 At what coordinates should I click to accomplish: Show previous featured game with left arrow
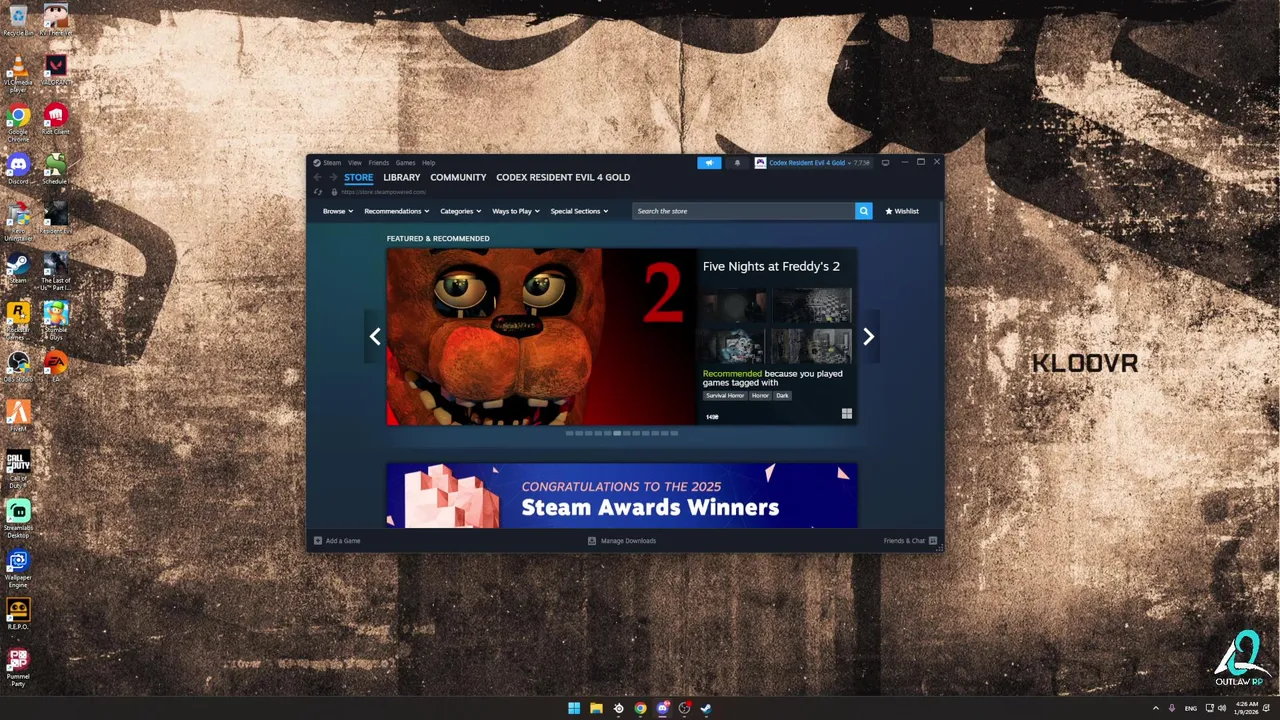pos(375,337)
